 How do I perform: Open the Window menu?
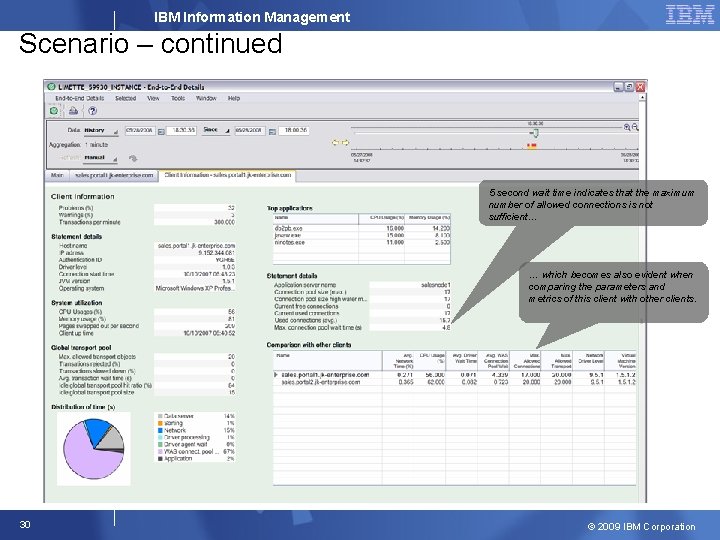206,98
